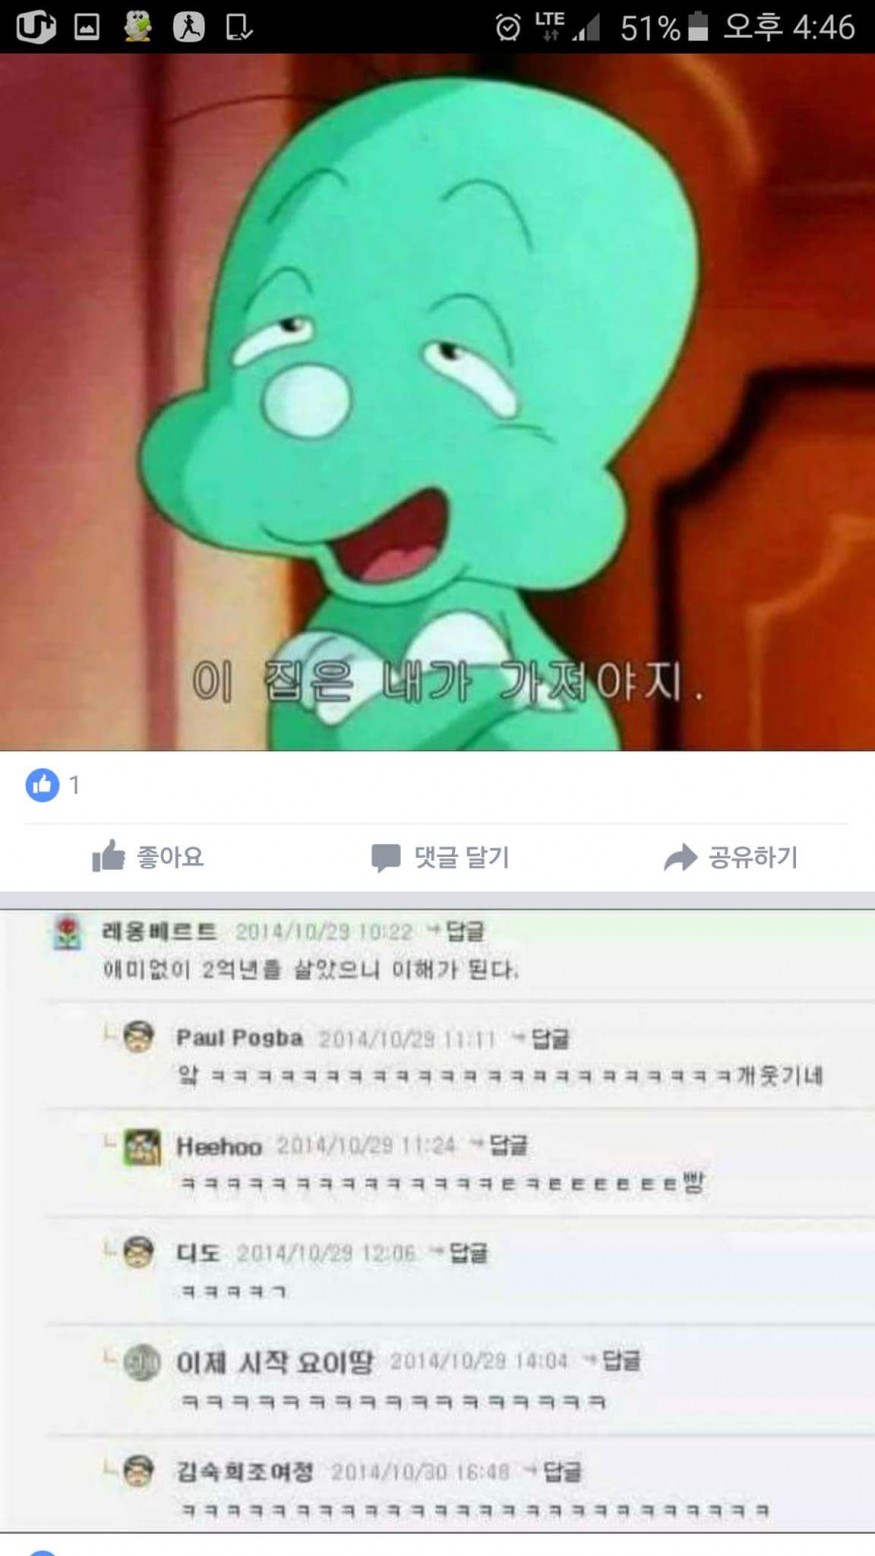Tap 답글 reply link beside Paul Pogba
Image resolution: width=875 pixels, height=1556 pixels.
click(x=541, y=1038)
